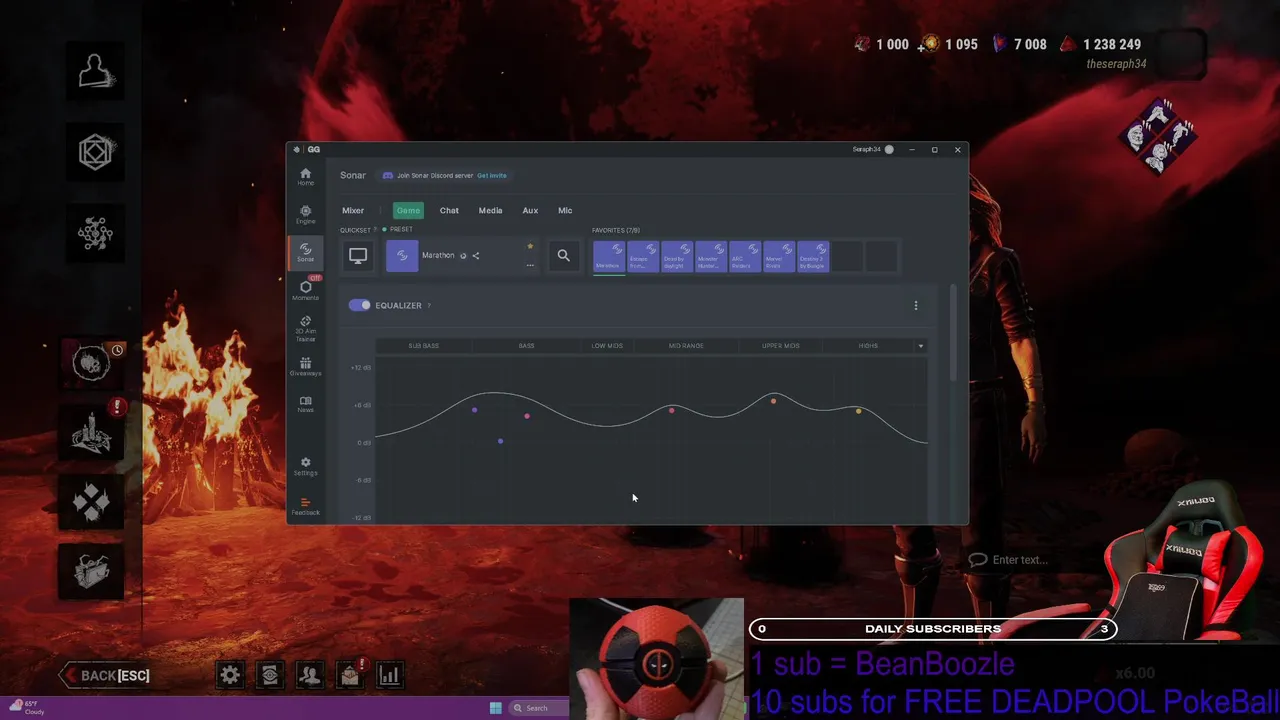The width and height of the screenshot is (1280, 720).
Task: Select the low purple EQ point near 0 dB
Action: 500,441
